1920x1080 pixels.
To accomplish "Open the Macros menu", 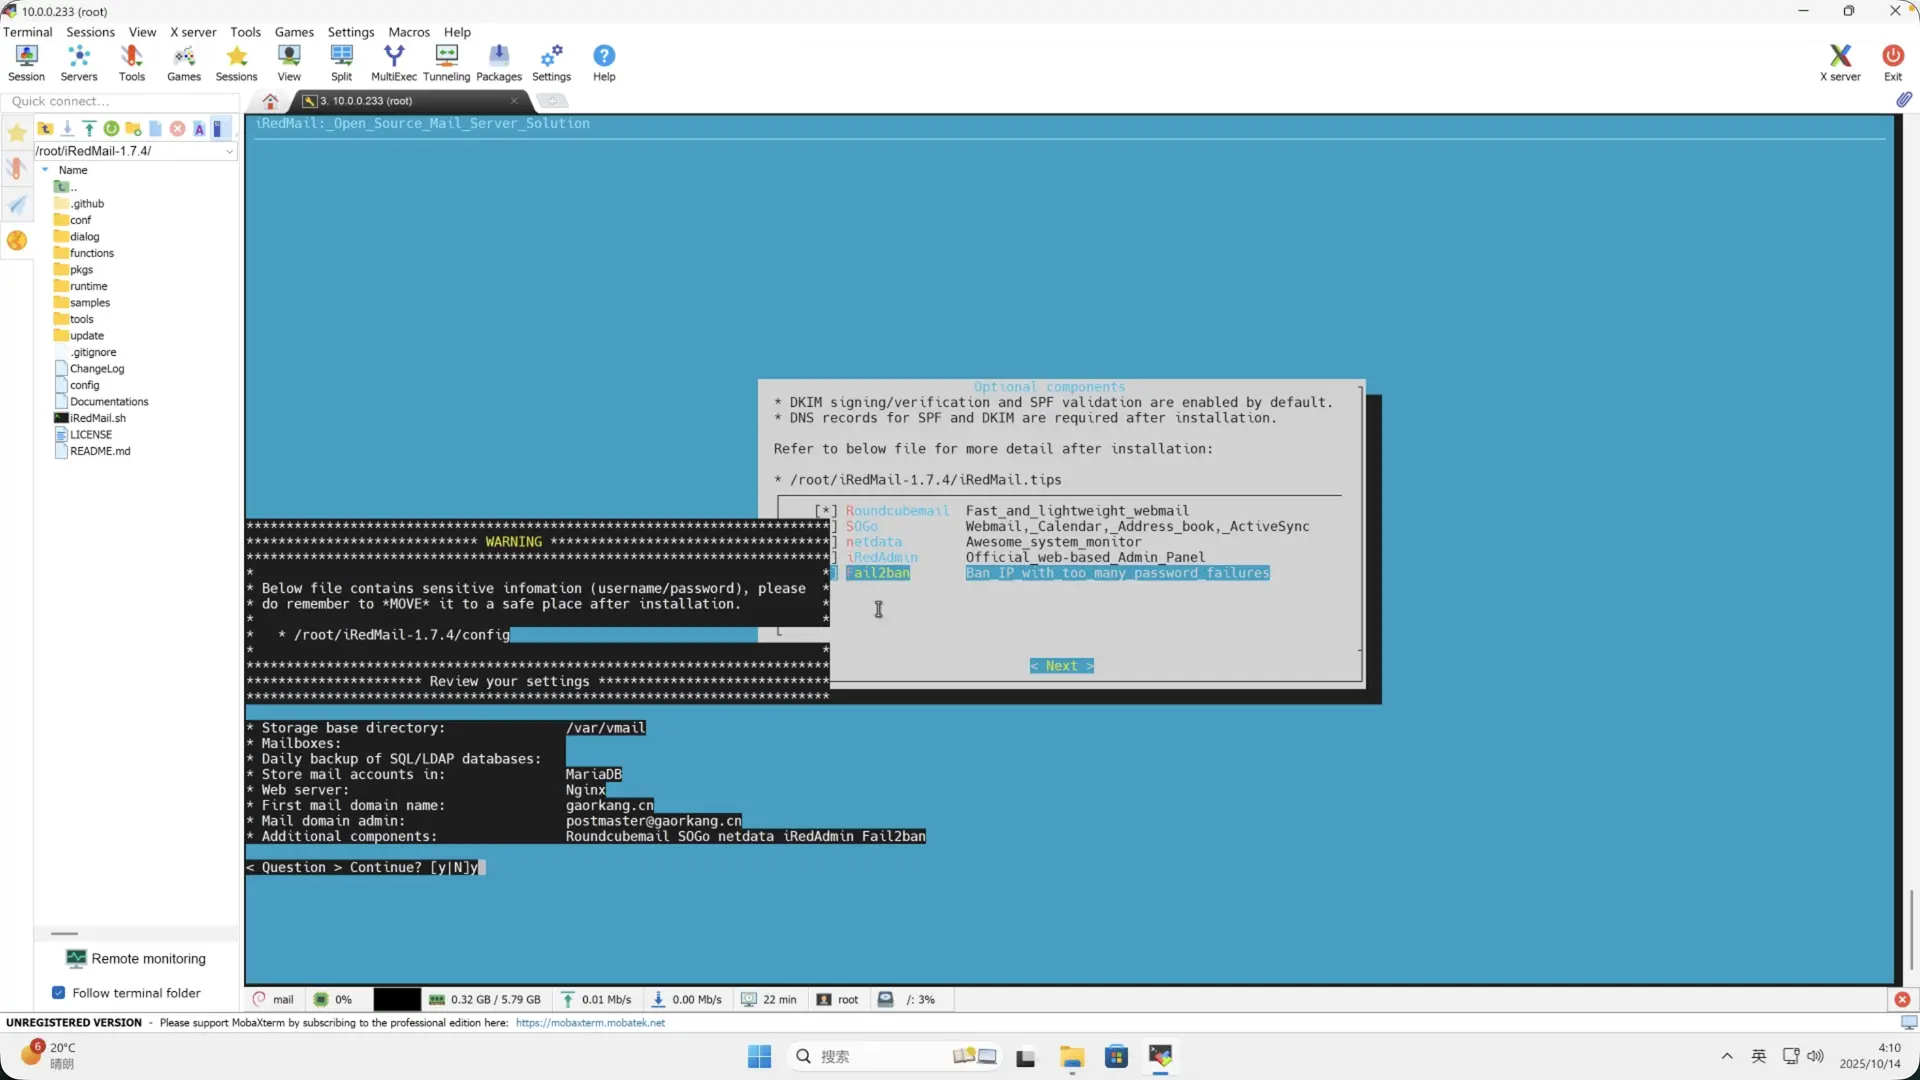I will tap(408, 32).
